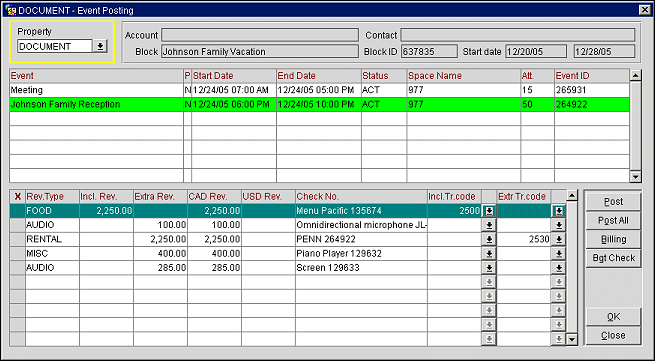The image size is (655, 361).
Task: Mark the FOOD row selection box
Action: click(x=18, y=211)
